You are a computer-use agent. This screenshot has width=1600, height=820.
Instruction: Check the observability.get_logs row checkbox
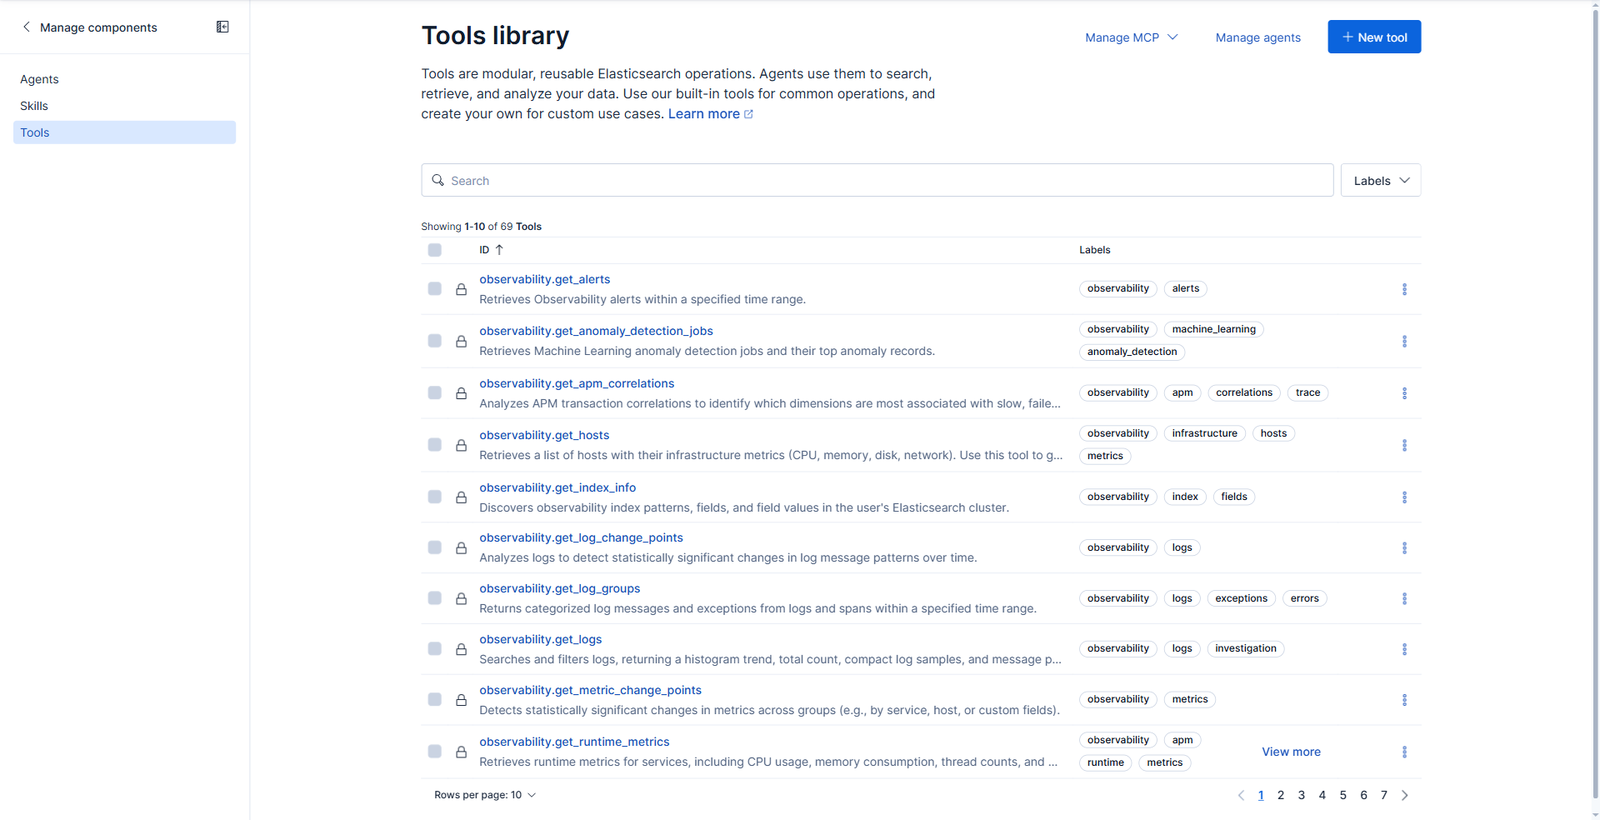click(435, 649)
